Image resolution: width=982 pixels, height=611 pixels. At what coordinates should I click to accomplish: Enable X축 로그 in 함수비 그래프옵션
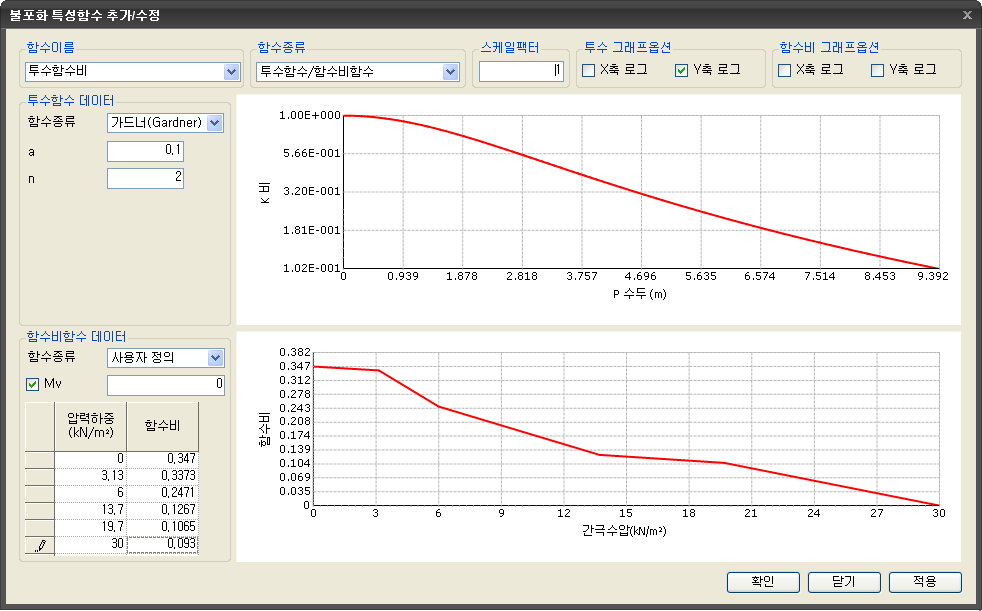(785, 70)
